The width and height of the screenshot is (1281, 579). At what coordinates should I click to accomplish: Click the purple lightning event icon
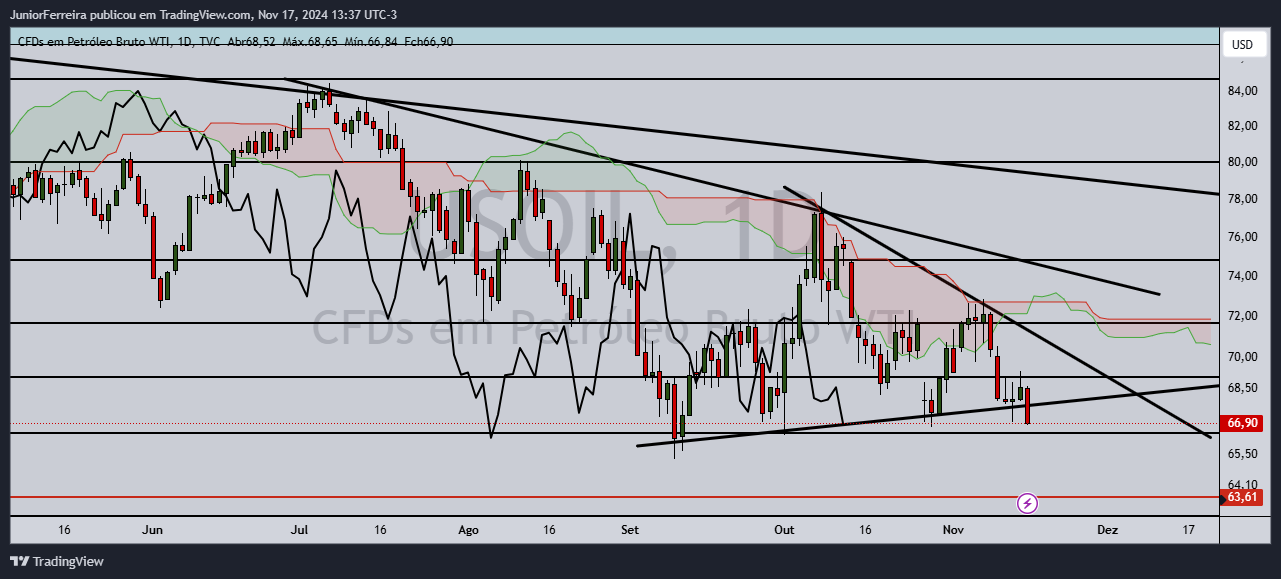[x=1027, y=503]
